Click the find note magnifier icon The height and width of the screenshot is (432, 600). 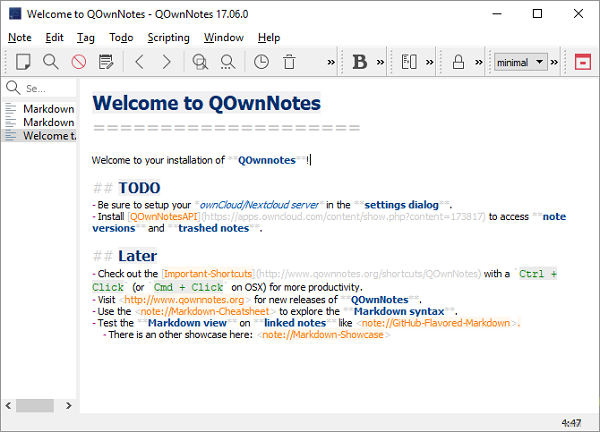click(50, 62)
